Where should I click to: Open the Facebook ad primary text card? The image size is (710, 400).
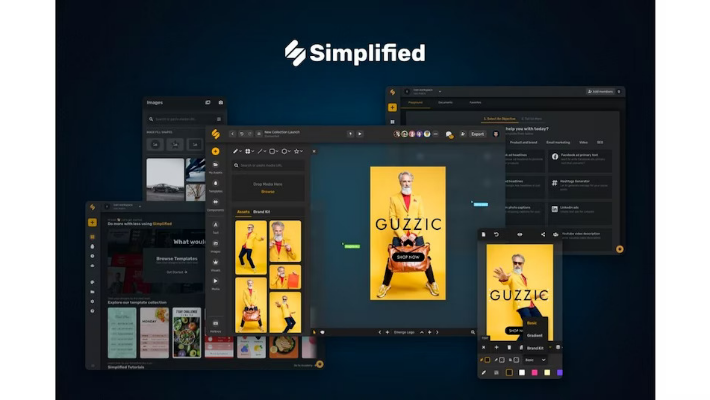(x=580, y=159)
